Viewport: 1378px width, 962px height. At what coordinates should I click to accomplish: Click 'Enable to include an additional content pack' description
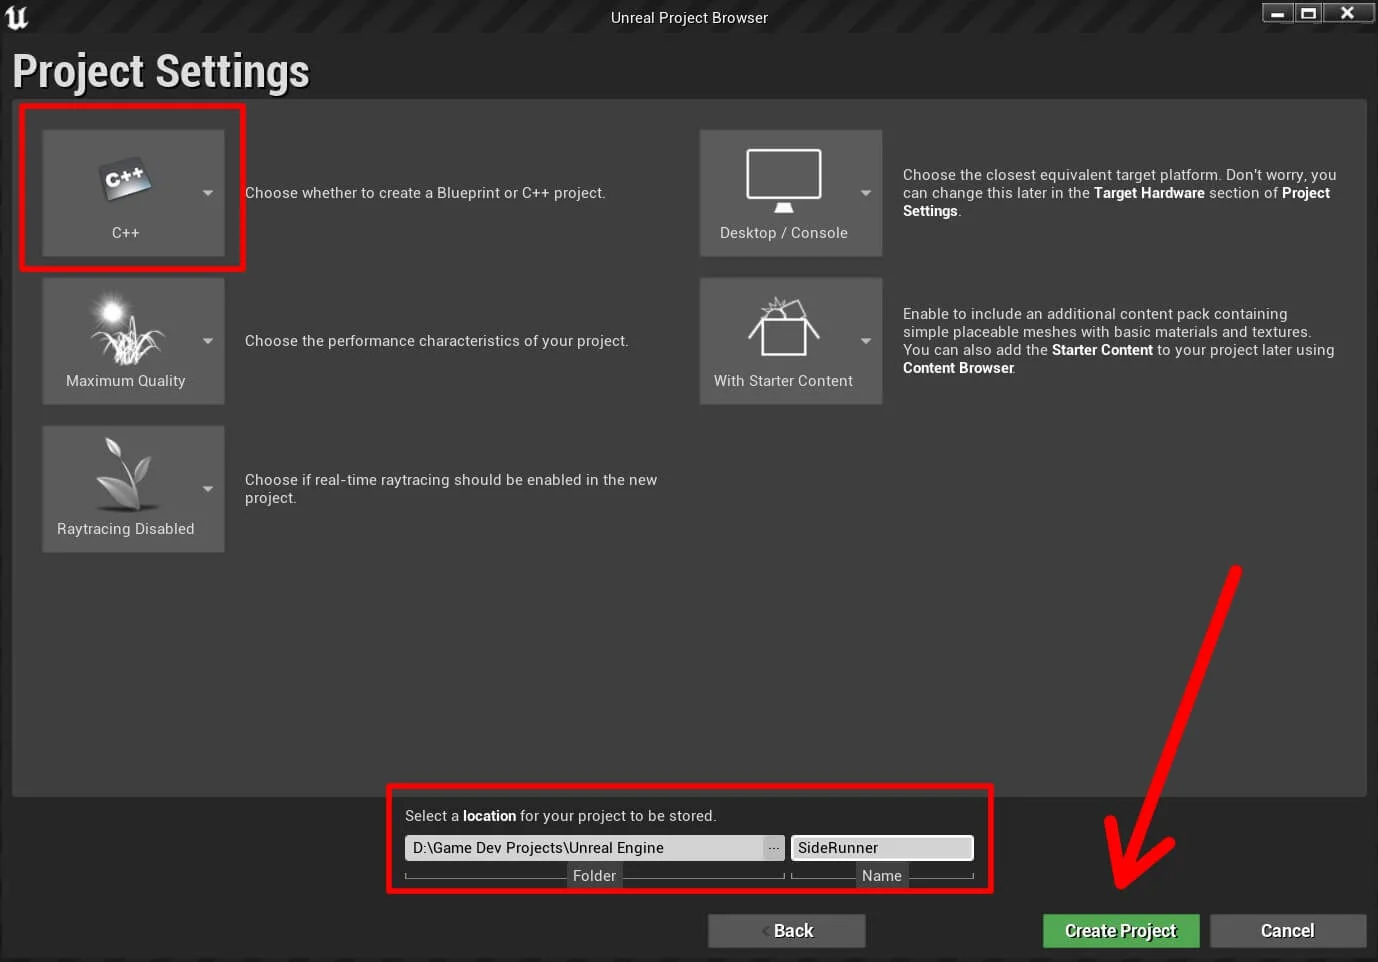pyautogui.click(x=1119, y=341)
